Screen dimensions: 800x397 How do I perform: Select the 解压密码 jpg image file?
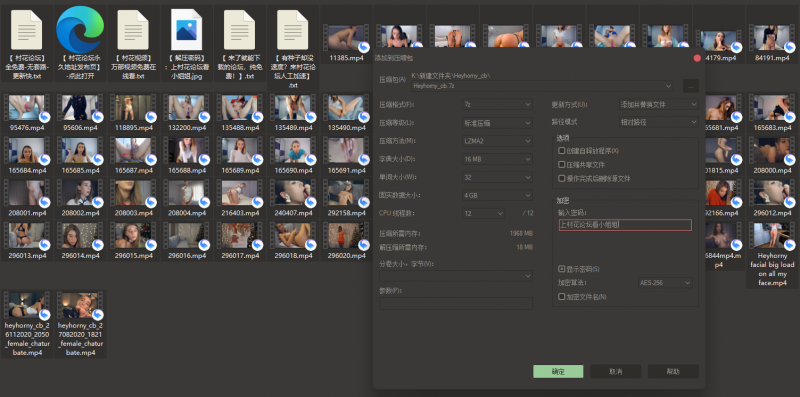point(186,43)
